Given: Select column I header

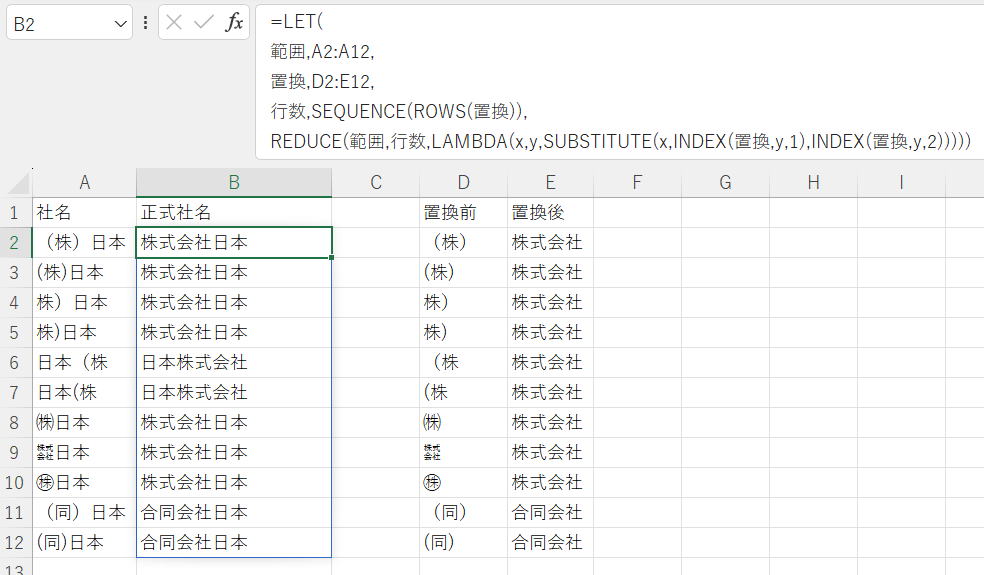Looking at the screenshot, I should click(901, 183).
